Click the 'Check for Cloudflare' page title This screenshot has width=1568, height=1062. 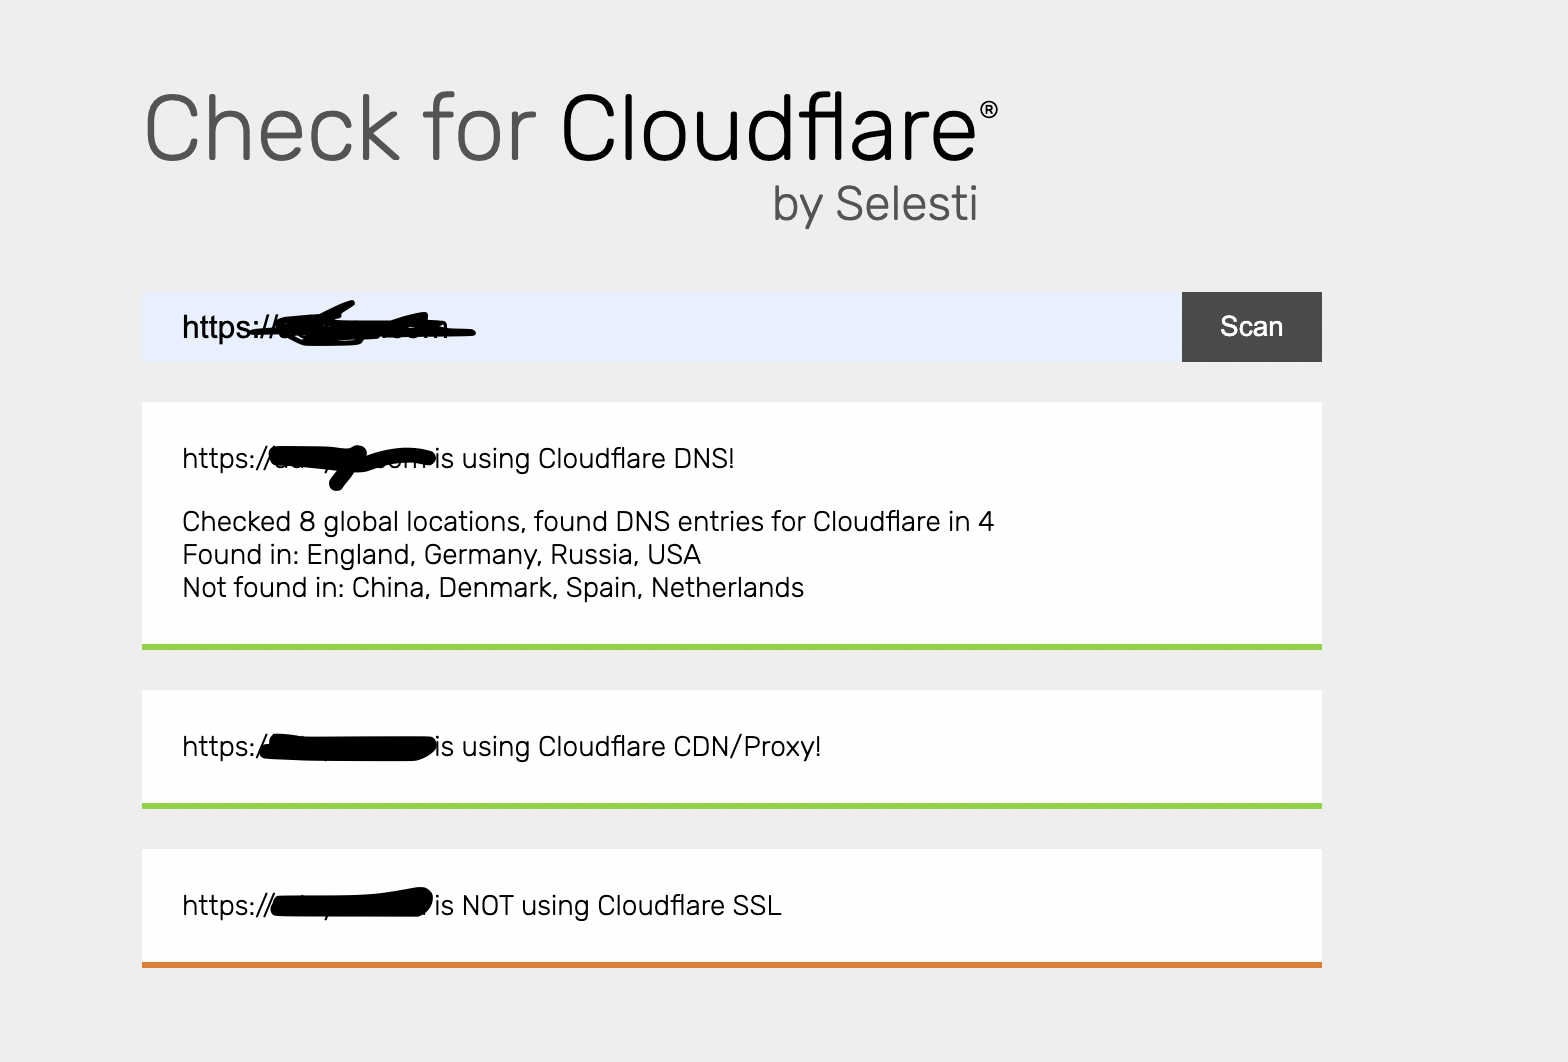(560, 128)
